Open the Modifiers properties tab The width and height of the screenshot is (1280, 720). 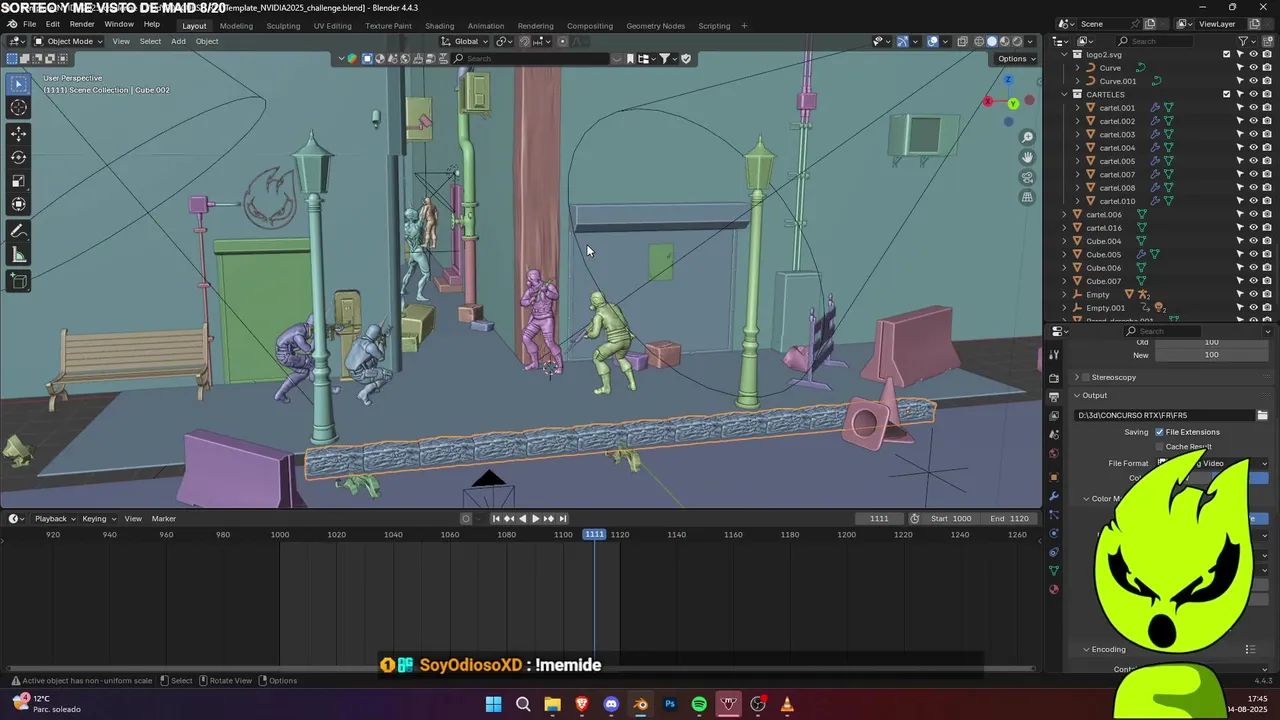[1054, 496]
